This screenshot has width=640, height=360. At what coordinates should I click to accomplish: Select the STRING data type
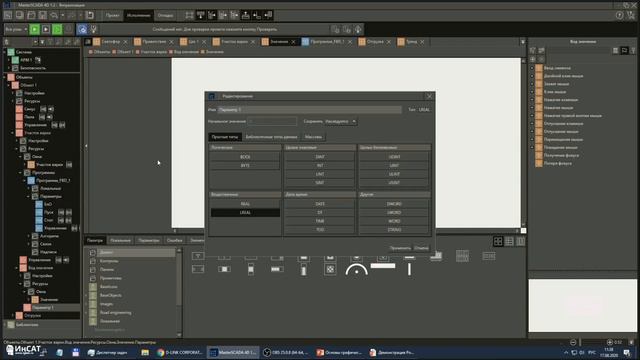pyautogui.click(x=394, y=229)
